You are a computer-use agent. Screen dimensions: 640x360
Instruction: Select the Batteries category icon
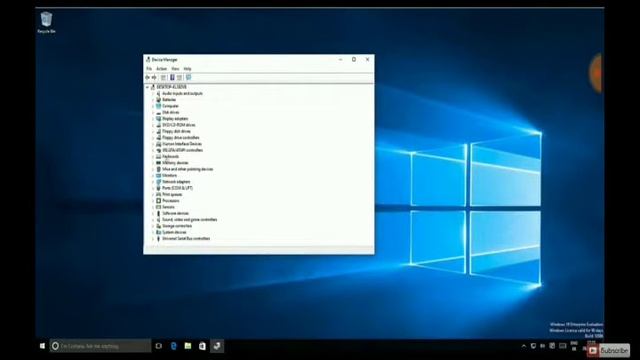point(158,100)
